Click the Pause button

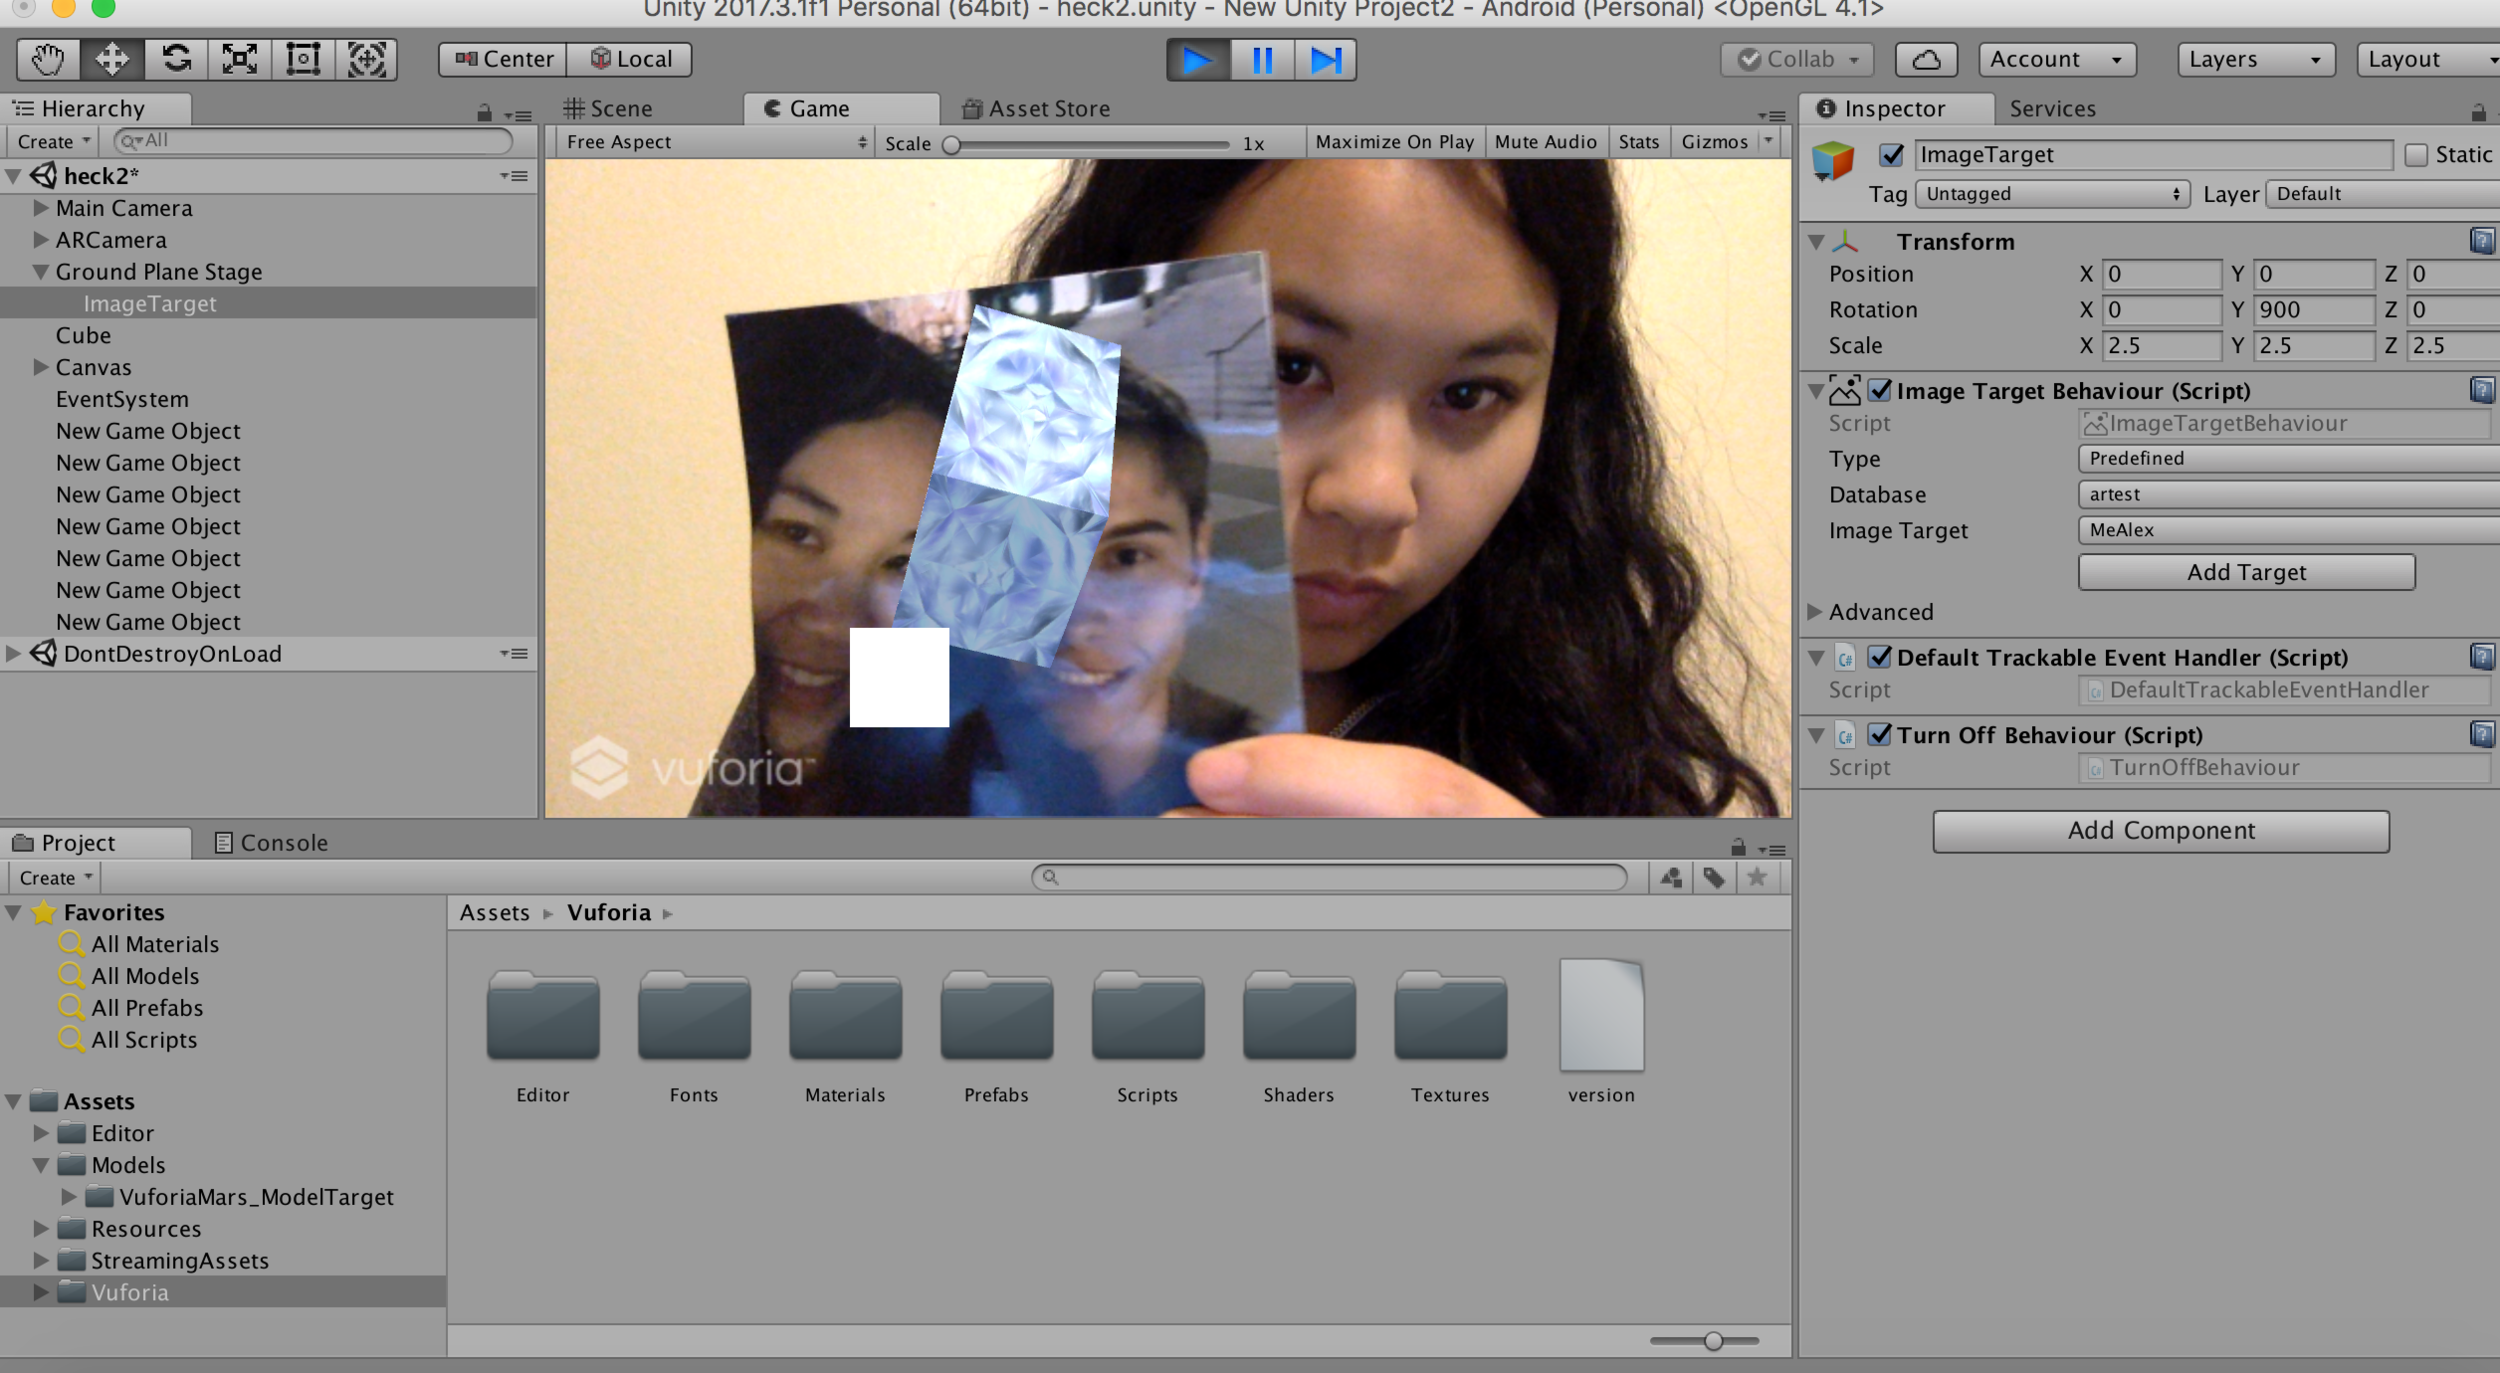point(1262,60)
